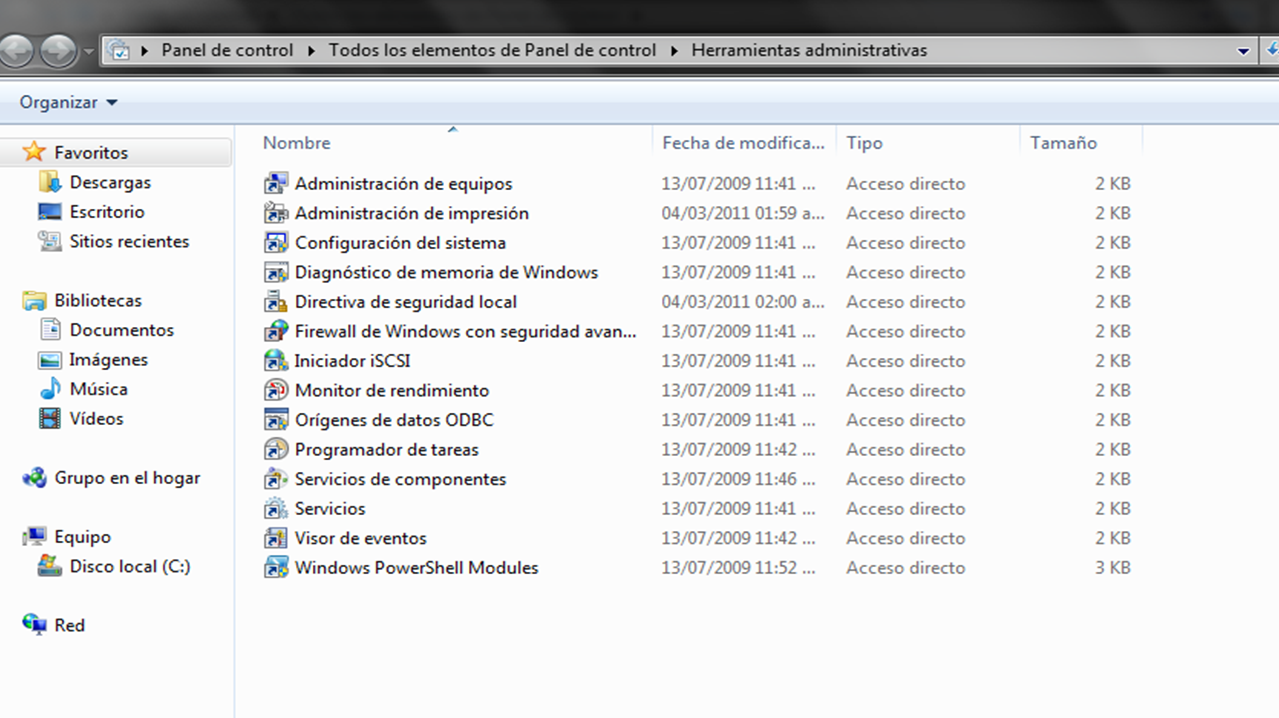Image resolution: width=1279 pixels, height=718 pixels.
Task: Click Panel de control in the breadcrumb
Action: [227, 50]
